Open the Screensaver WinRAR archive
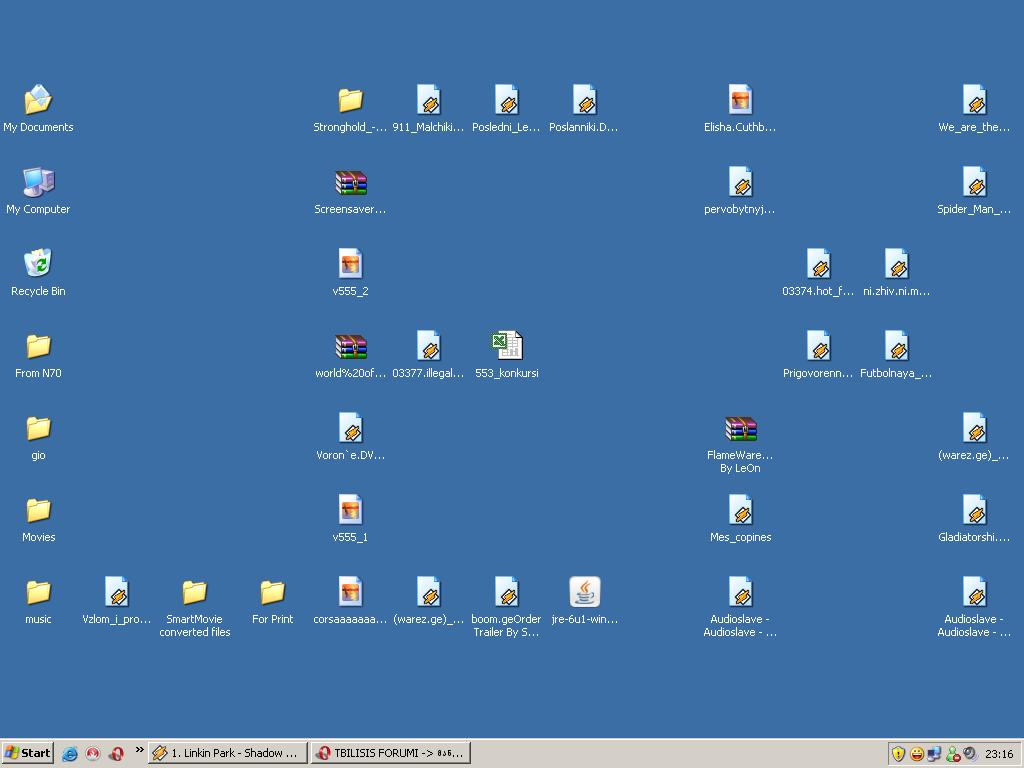This screenshot has height=768, width=1024. coord(350,183)
